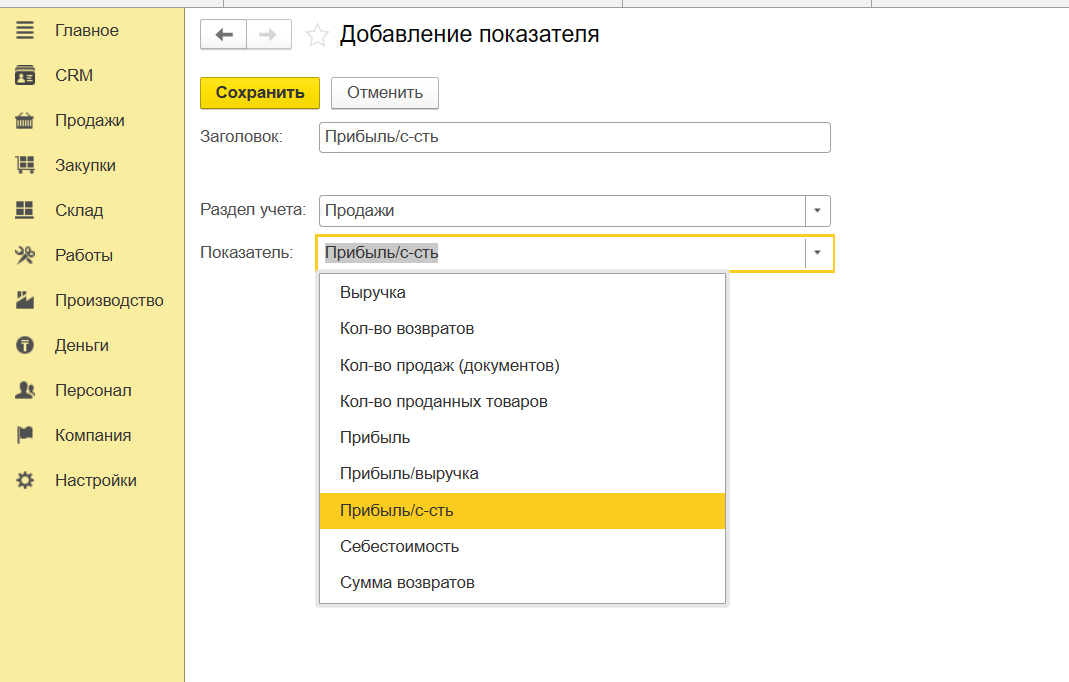Click the Производство factory icon
Image resolution: width=1069 pixels, height=682 pixels.
pos(25,301)
